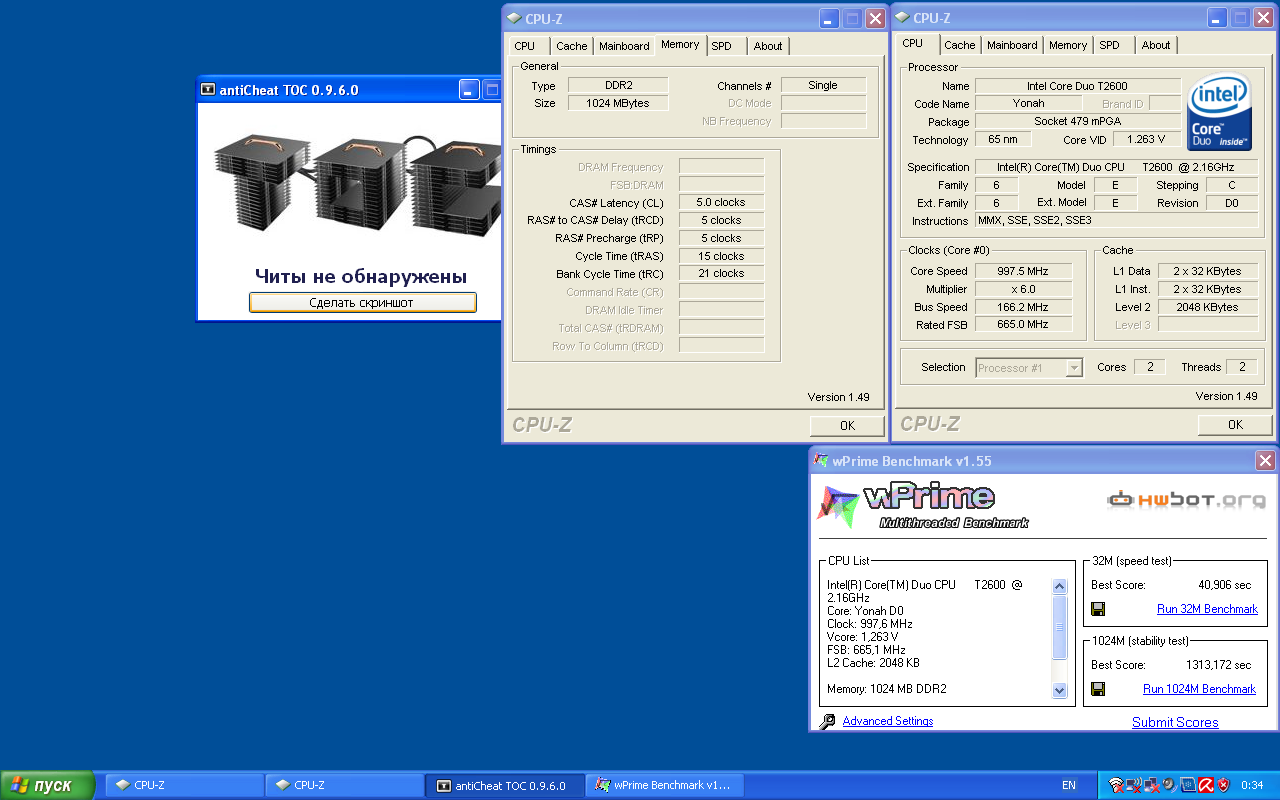This screenshot has width=1280, height=800.
Task: Click the TOC heatsink logo image
Action: (x=356, y=185)
